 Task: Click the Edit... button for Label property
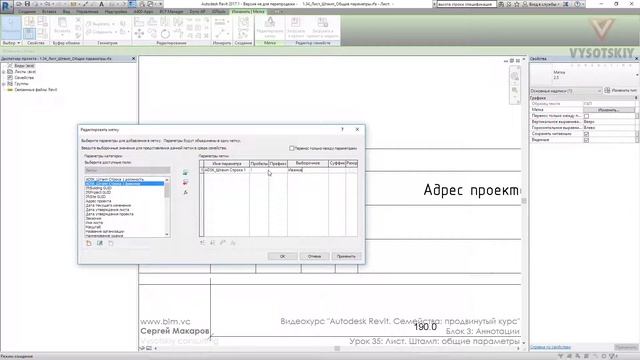coord(609,110)
